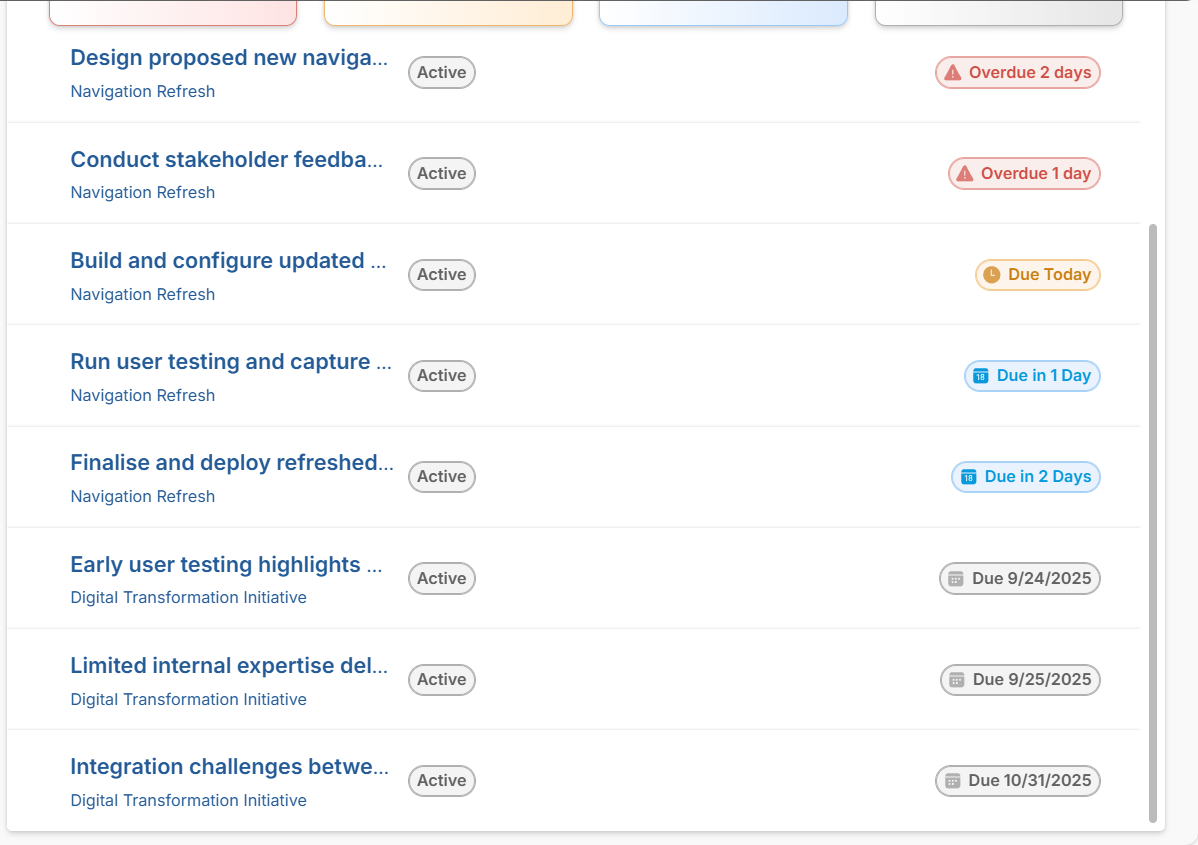Click the Active badge on "Integration challenges" row
Screen dimensions: 1198x845
[442, 781]
